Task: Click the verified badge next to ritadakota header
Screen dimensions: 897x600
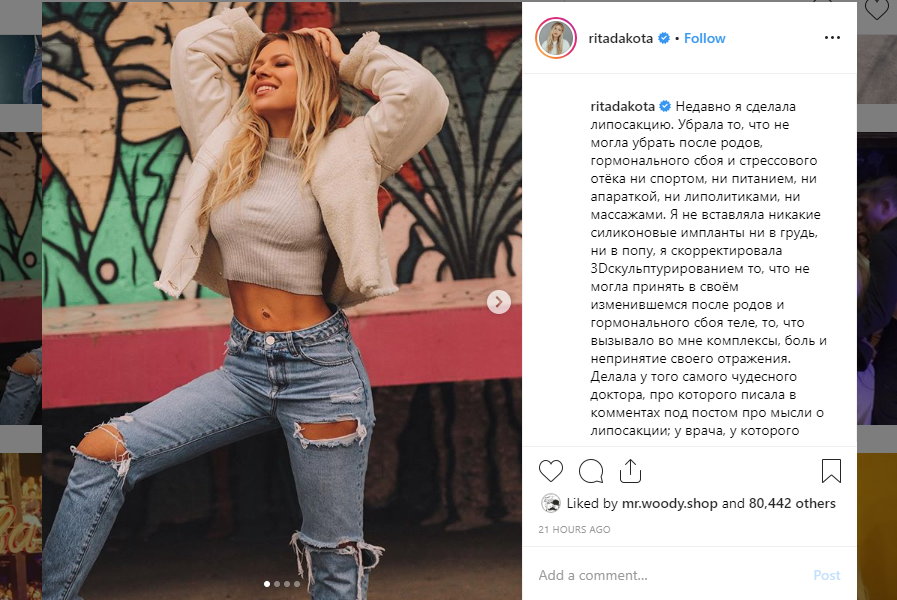Action: [664, 38]
